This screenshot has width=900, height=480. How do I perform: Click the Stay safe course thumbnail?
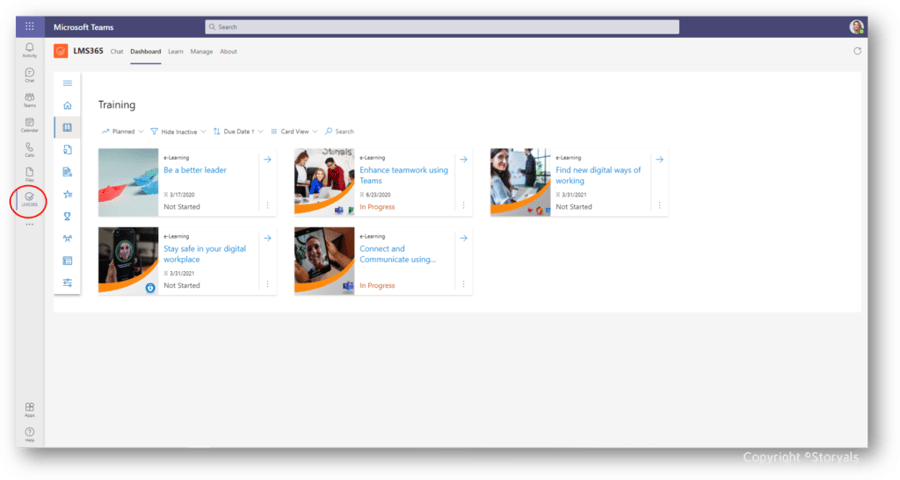click(129, 261)
